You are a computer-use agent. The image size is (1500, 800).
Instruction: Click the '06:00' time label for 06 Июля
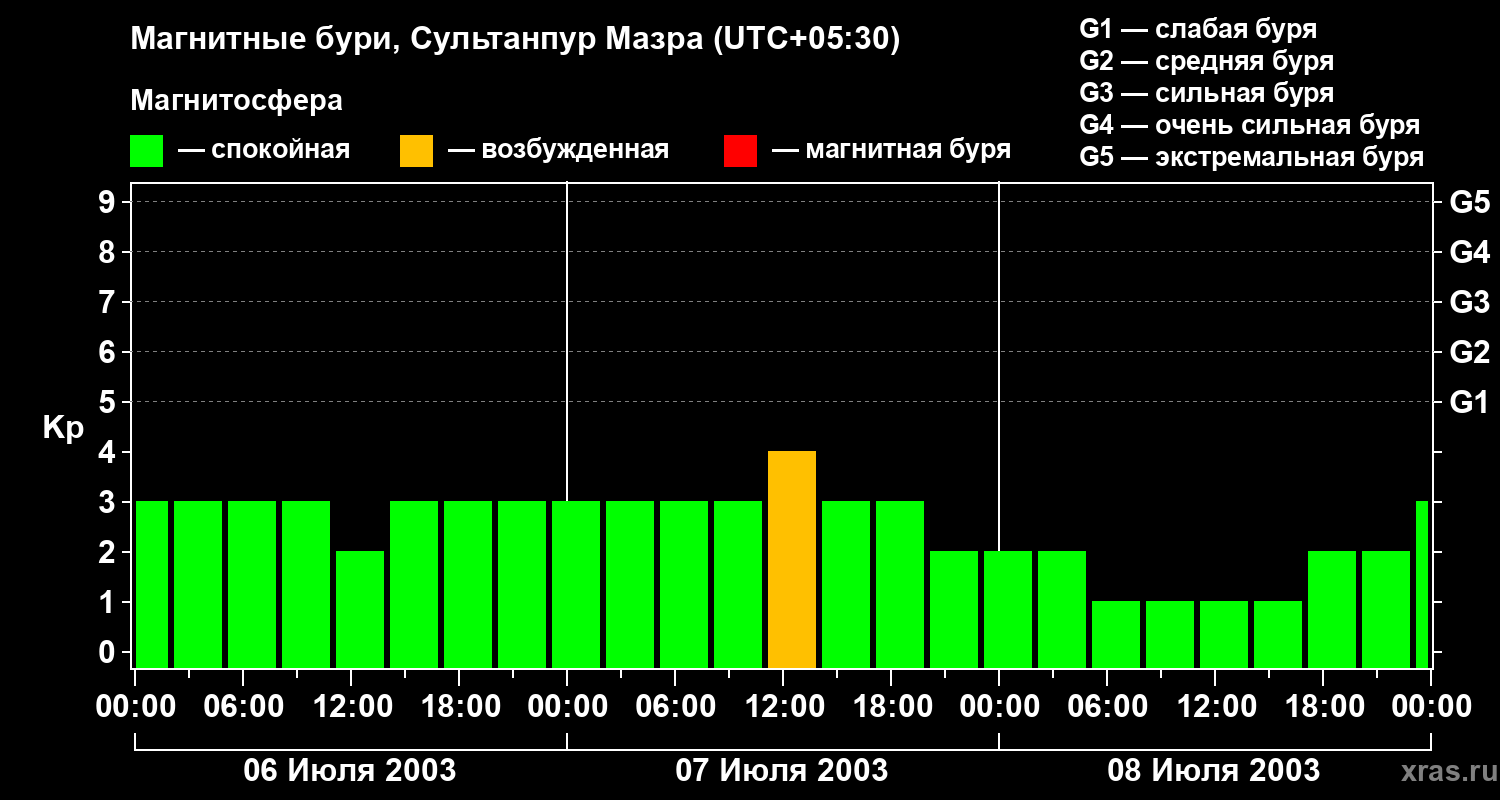(242, 707)
